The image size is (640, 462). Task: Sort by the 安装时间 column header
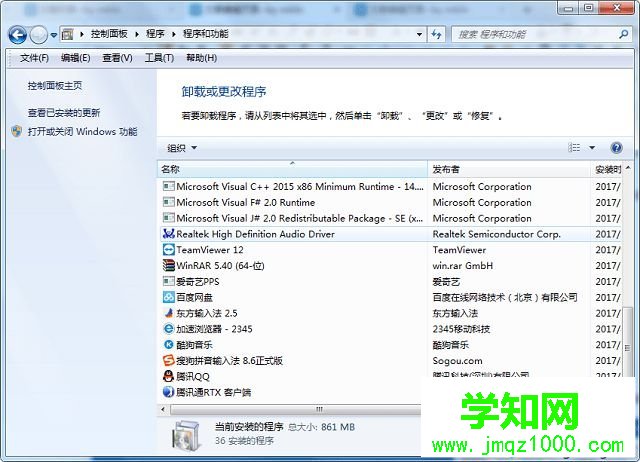pos(606,169)
